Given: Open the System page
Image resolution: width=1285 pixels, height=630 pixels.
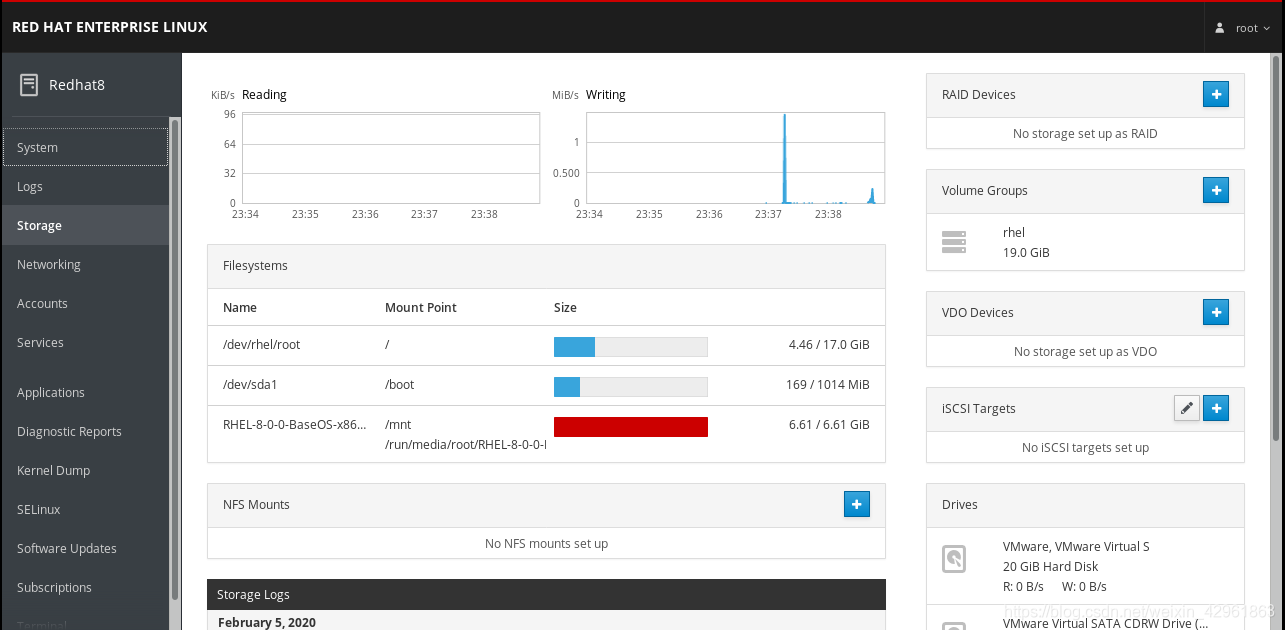Looking at the screenshot, I should click(x=85, y=147).
